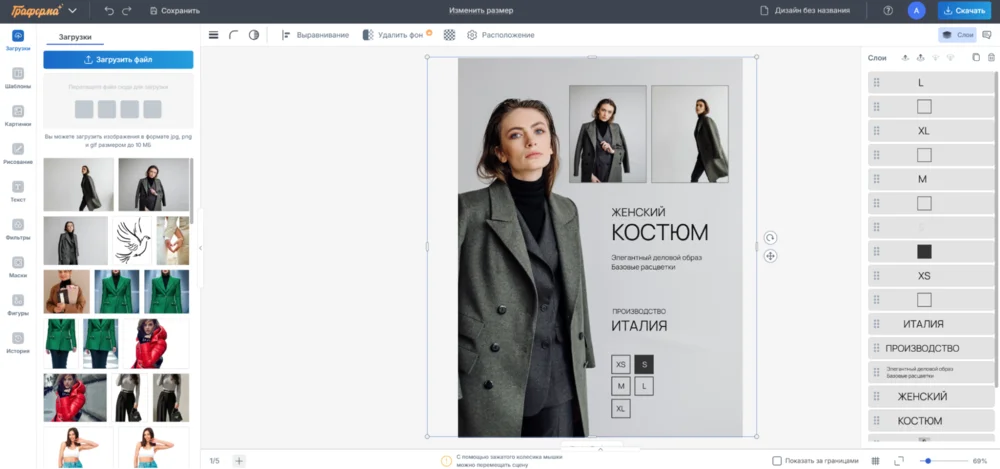
Task: Open dropdown arrow next to Графоrma logo
Action: tap(73, 11)
